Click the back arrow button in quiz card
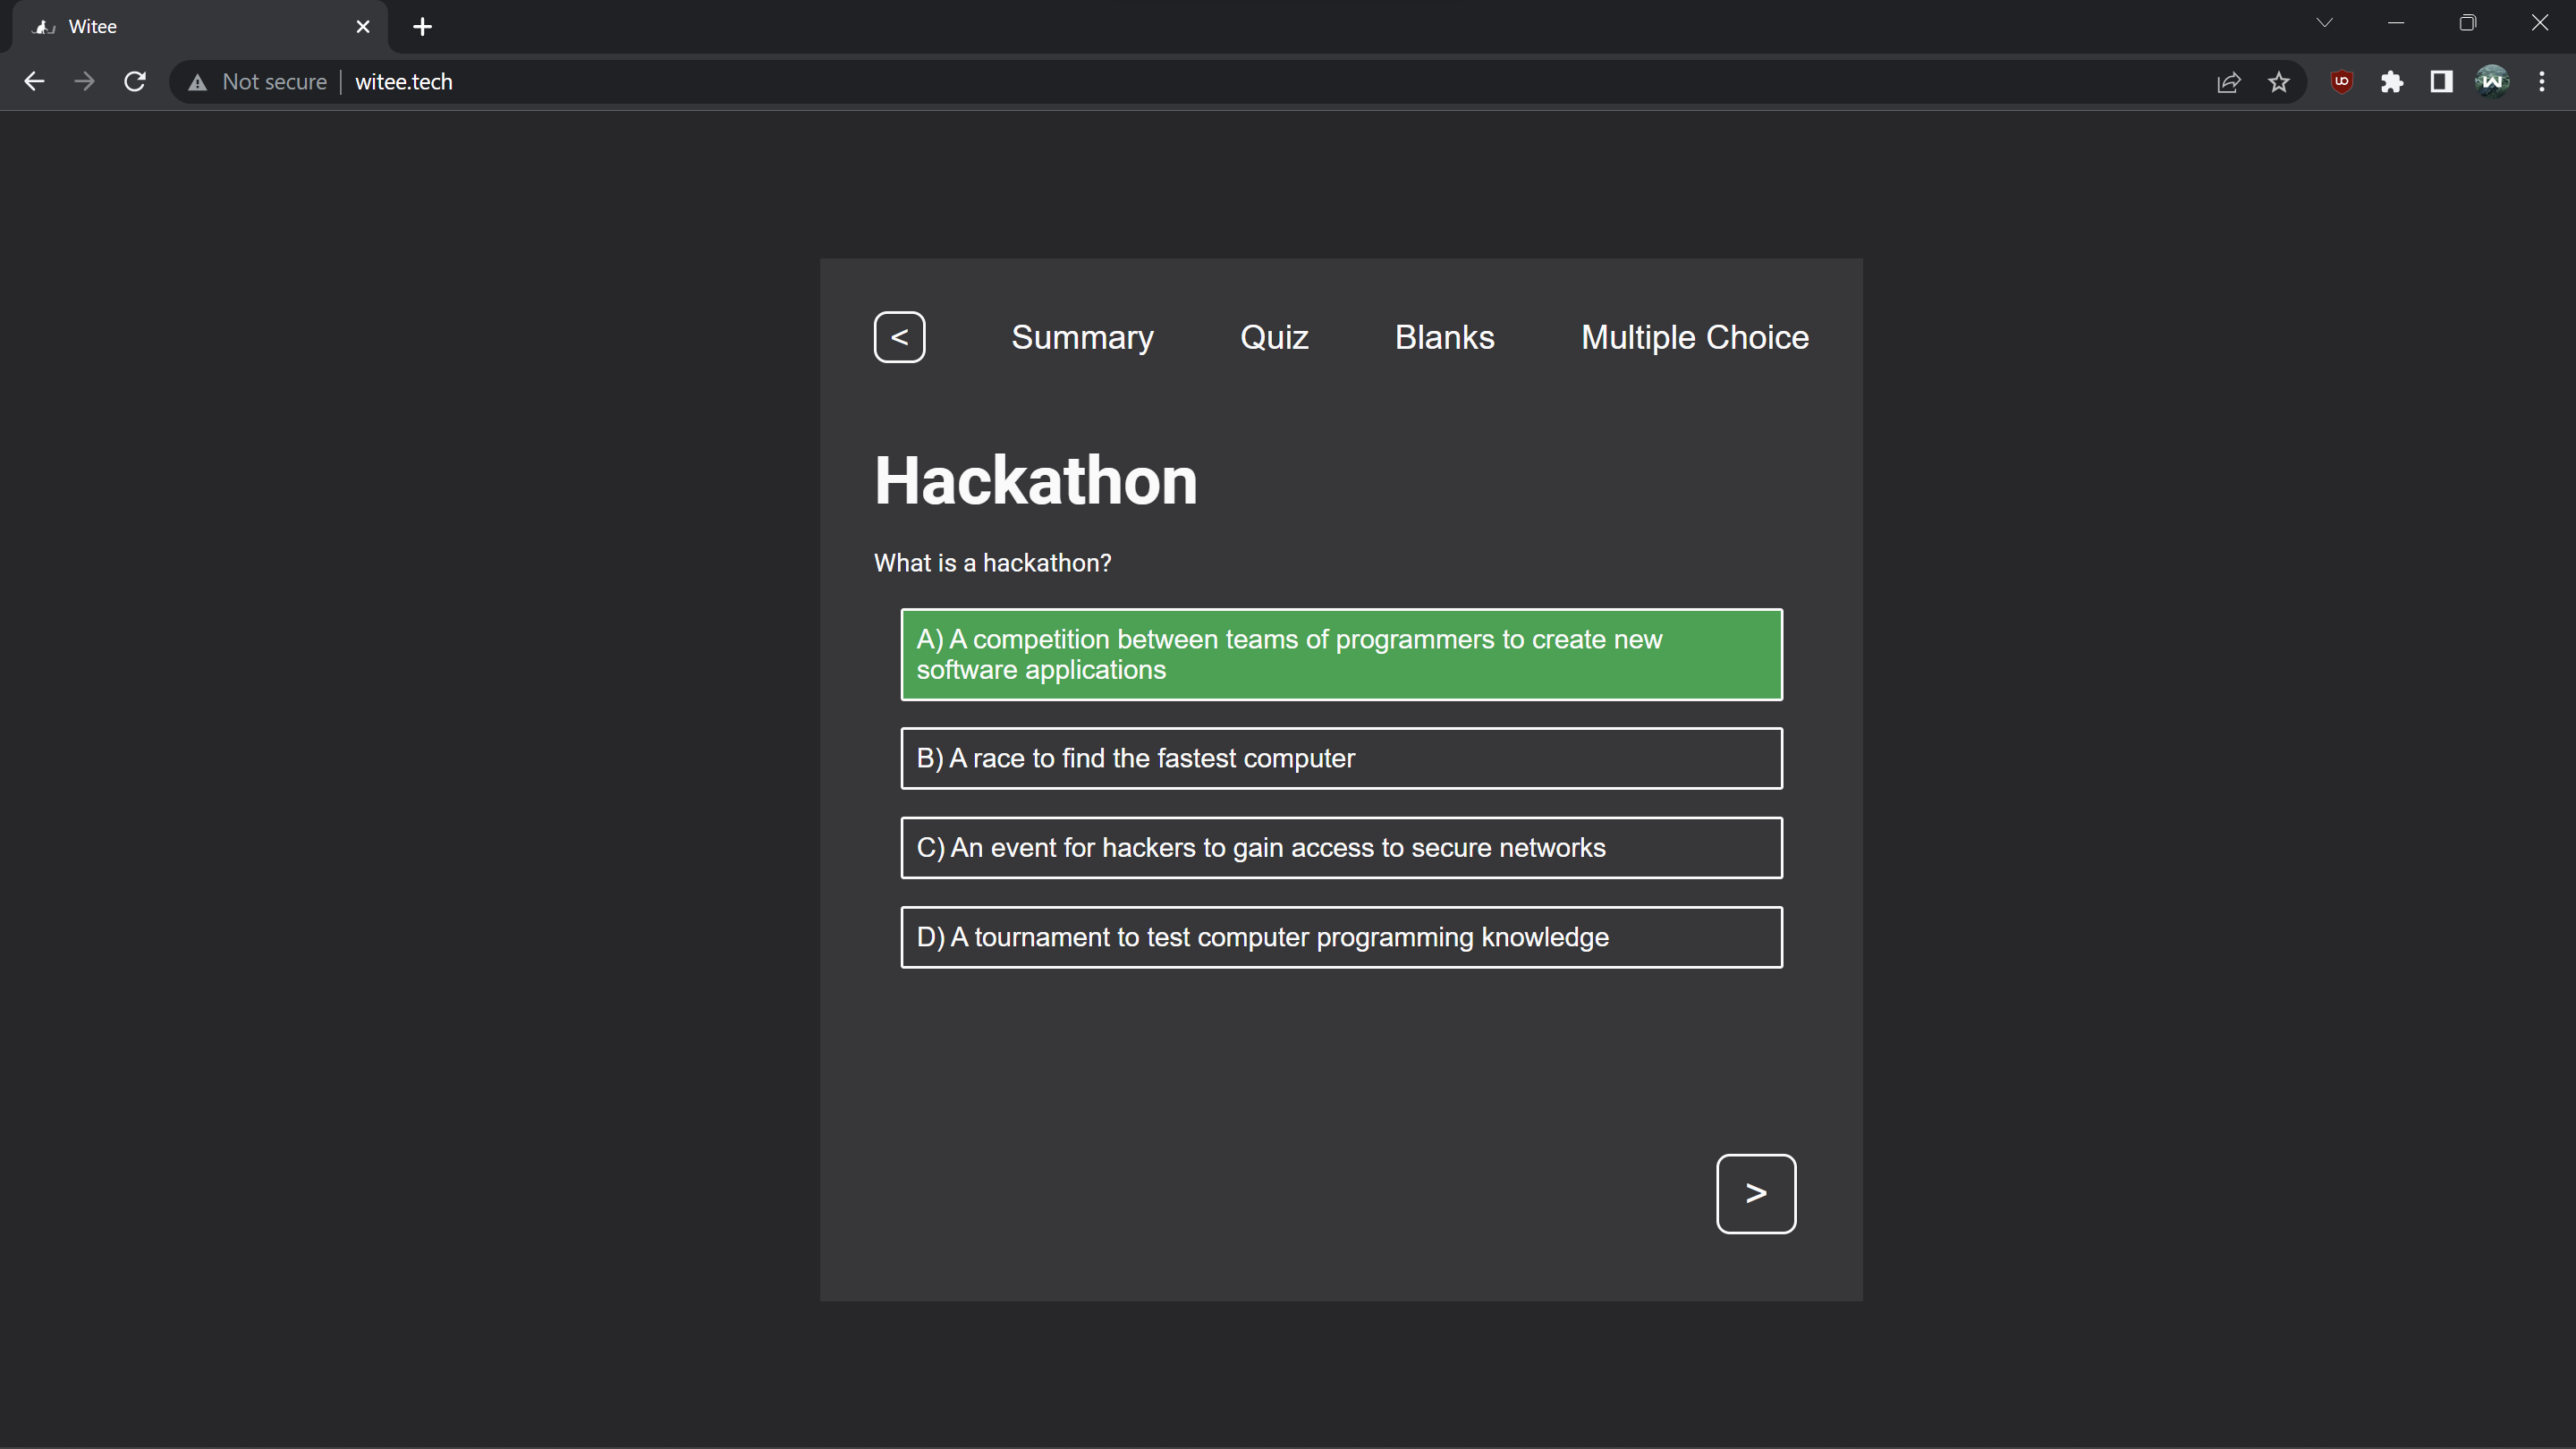This screenshot has width=2576, height=1449. (899, 337)
